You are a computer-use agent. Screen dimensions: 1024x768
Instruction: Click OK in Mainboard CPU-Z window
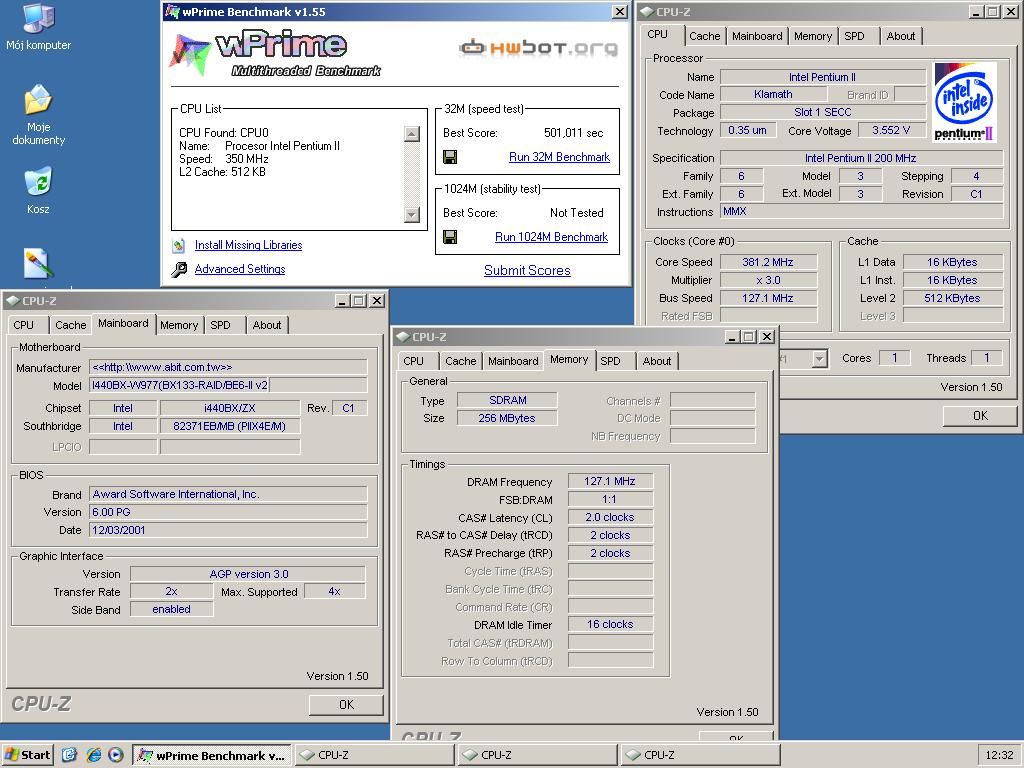[x=346, y=705]
